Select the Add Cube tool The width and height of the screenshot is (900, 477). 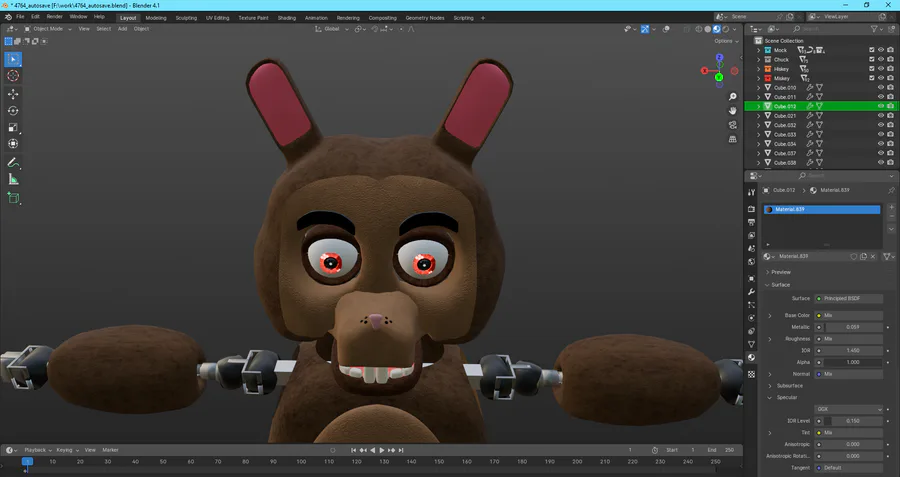tap(13, 199)
